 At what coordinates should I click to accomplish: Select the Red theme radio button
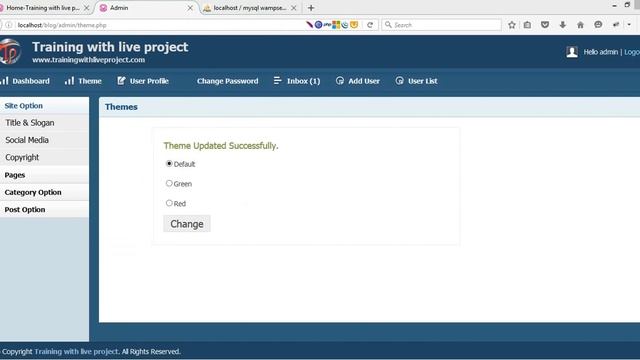[169, 203]
